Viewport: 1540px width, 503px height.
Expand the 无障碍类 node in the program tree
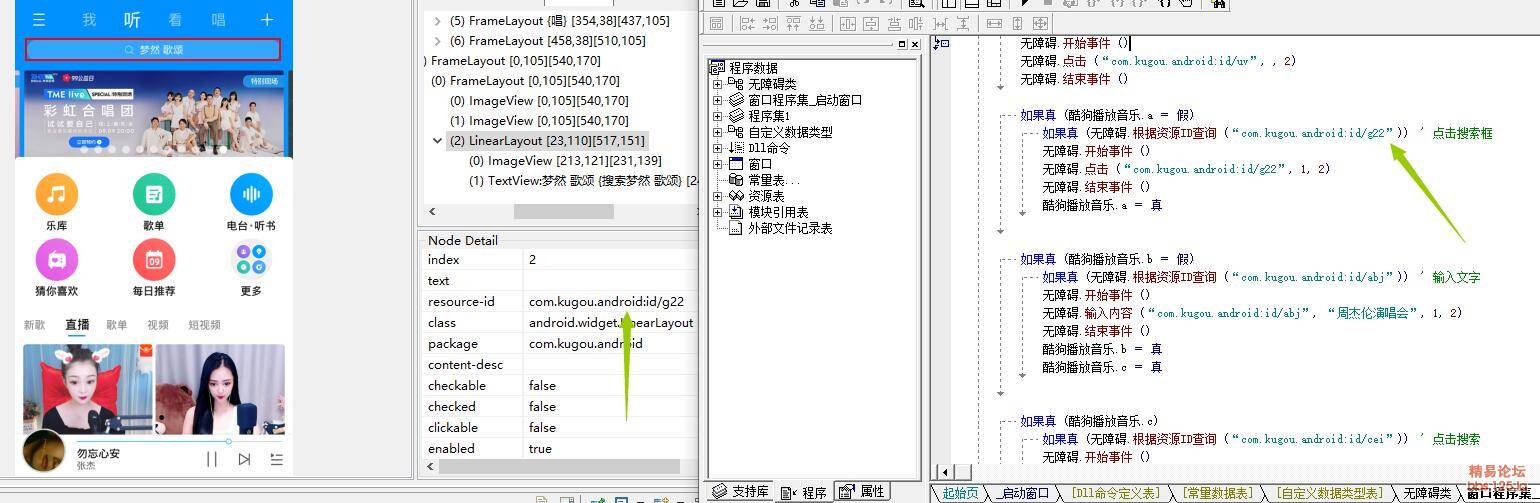[717, 84]
